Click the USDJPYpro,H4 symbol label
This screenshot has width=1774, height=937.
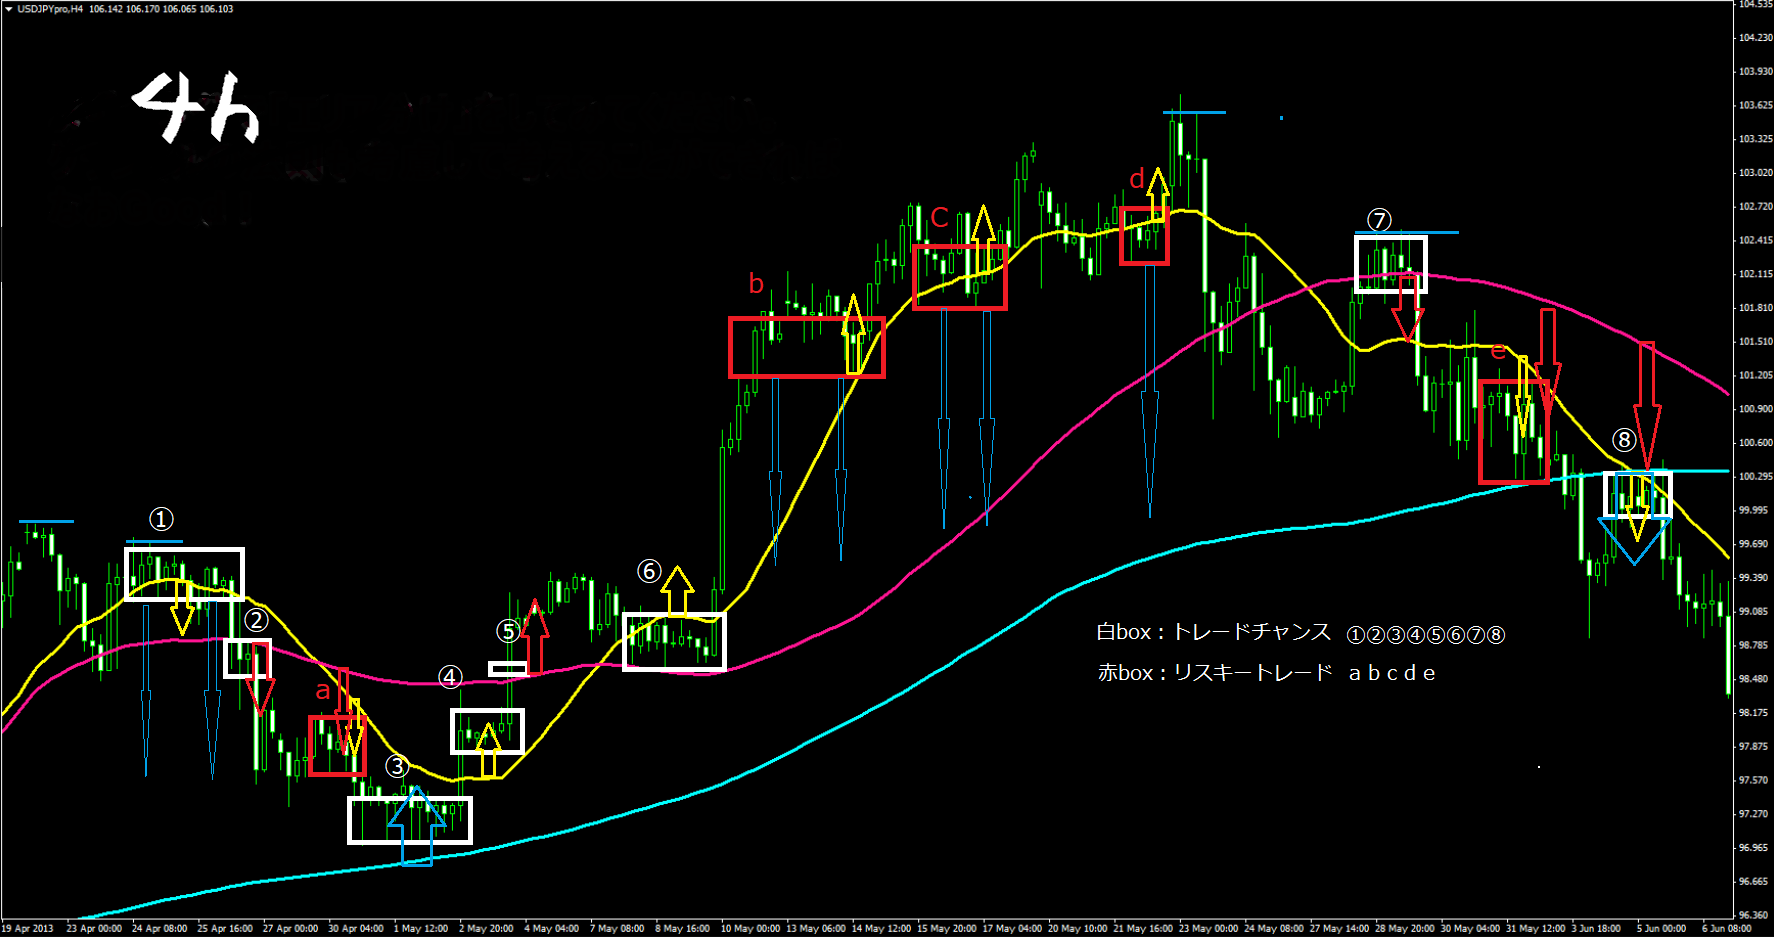tap(50, 9)
